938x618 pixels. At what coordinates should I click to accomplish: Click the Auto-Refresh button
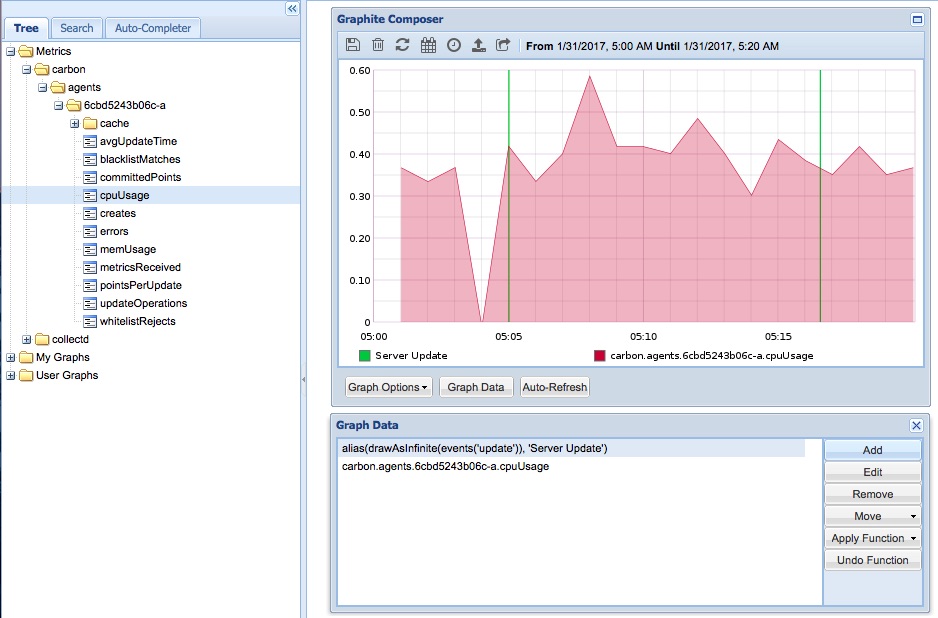pyautogui.click(x=555, y=387)
